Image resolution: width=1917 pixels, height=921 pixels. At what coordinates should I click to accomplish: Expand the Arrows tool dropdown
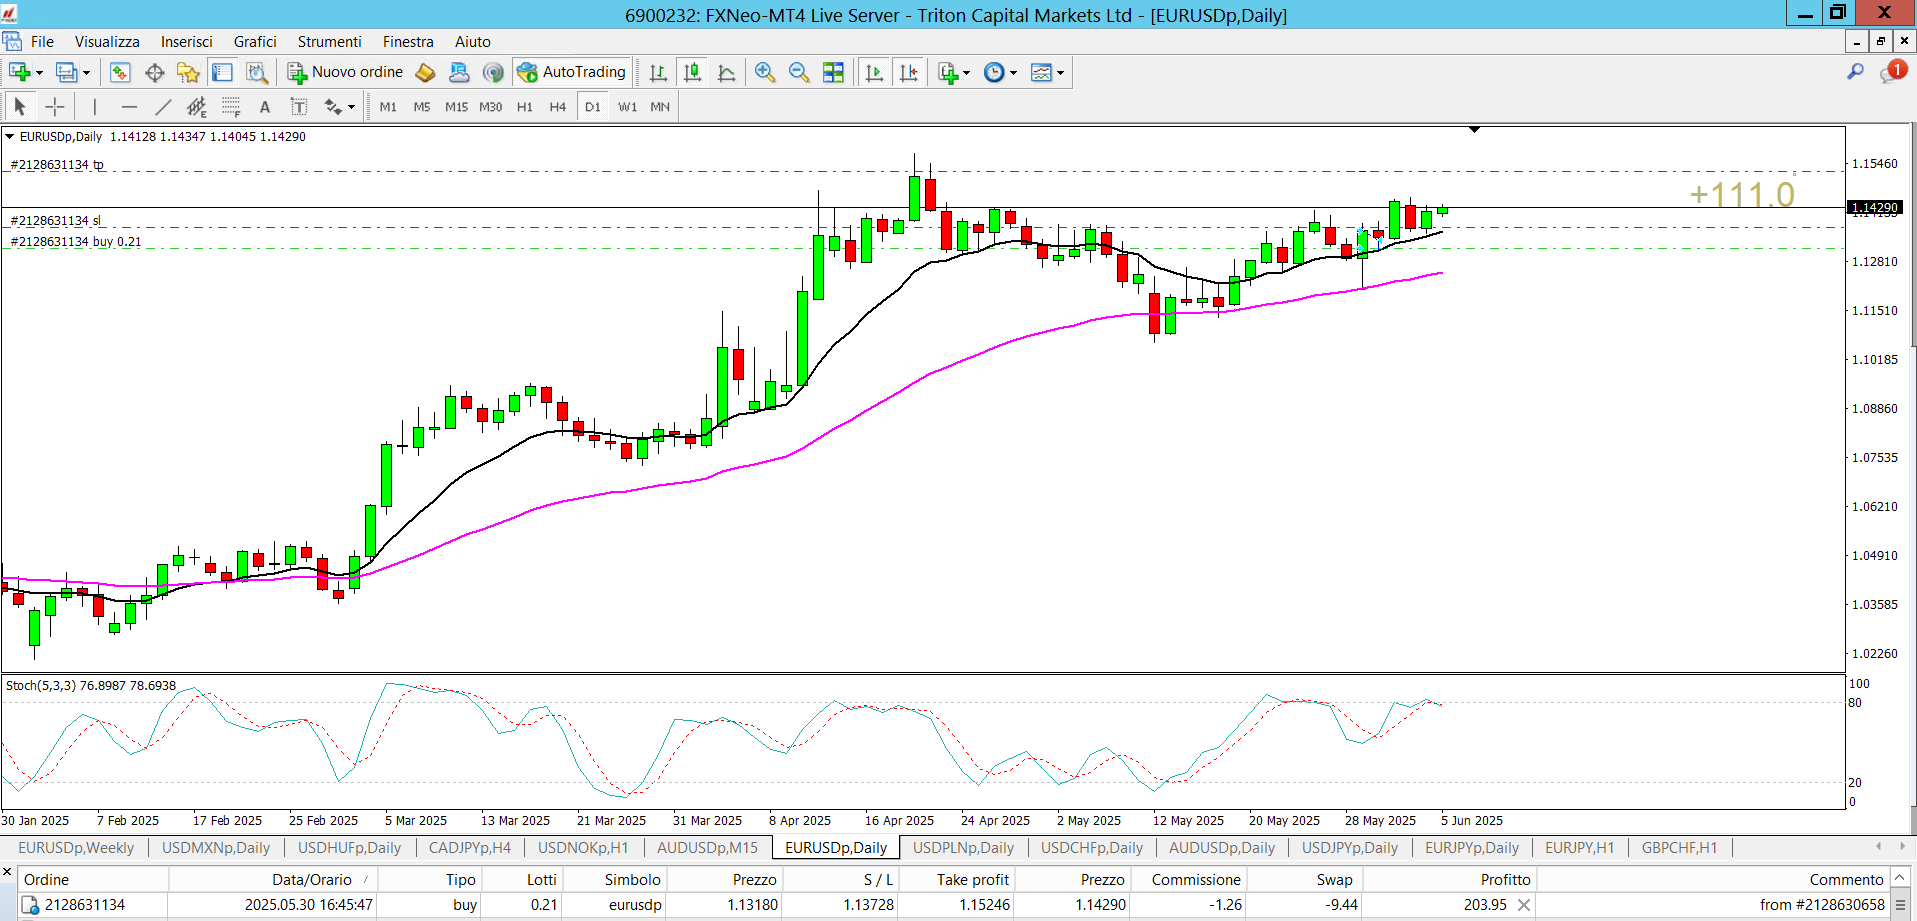[351, 107]
